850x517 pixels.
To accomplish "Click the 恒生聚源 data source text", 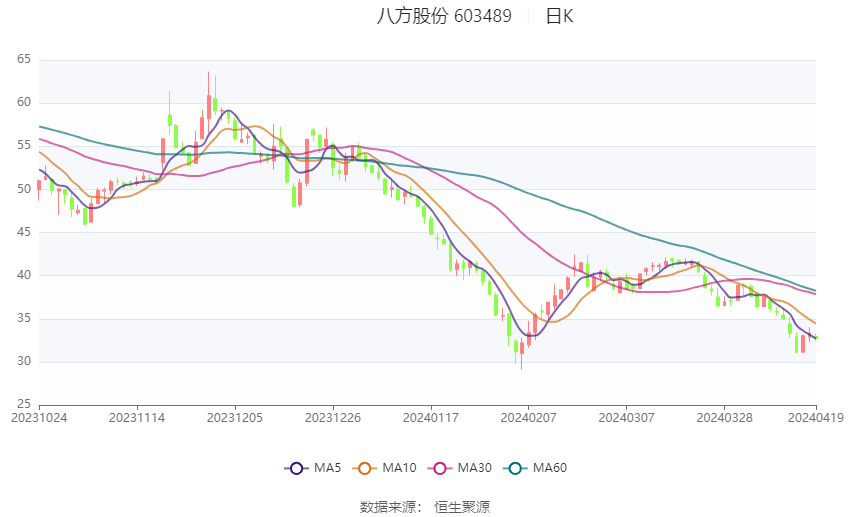I will pos(462,507).
